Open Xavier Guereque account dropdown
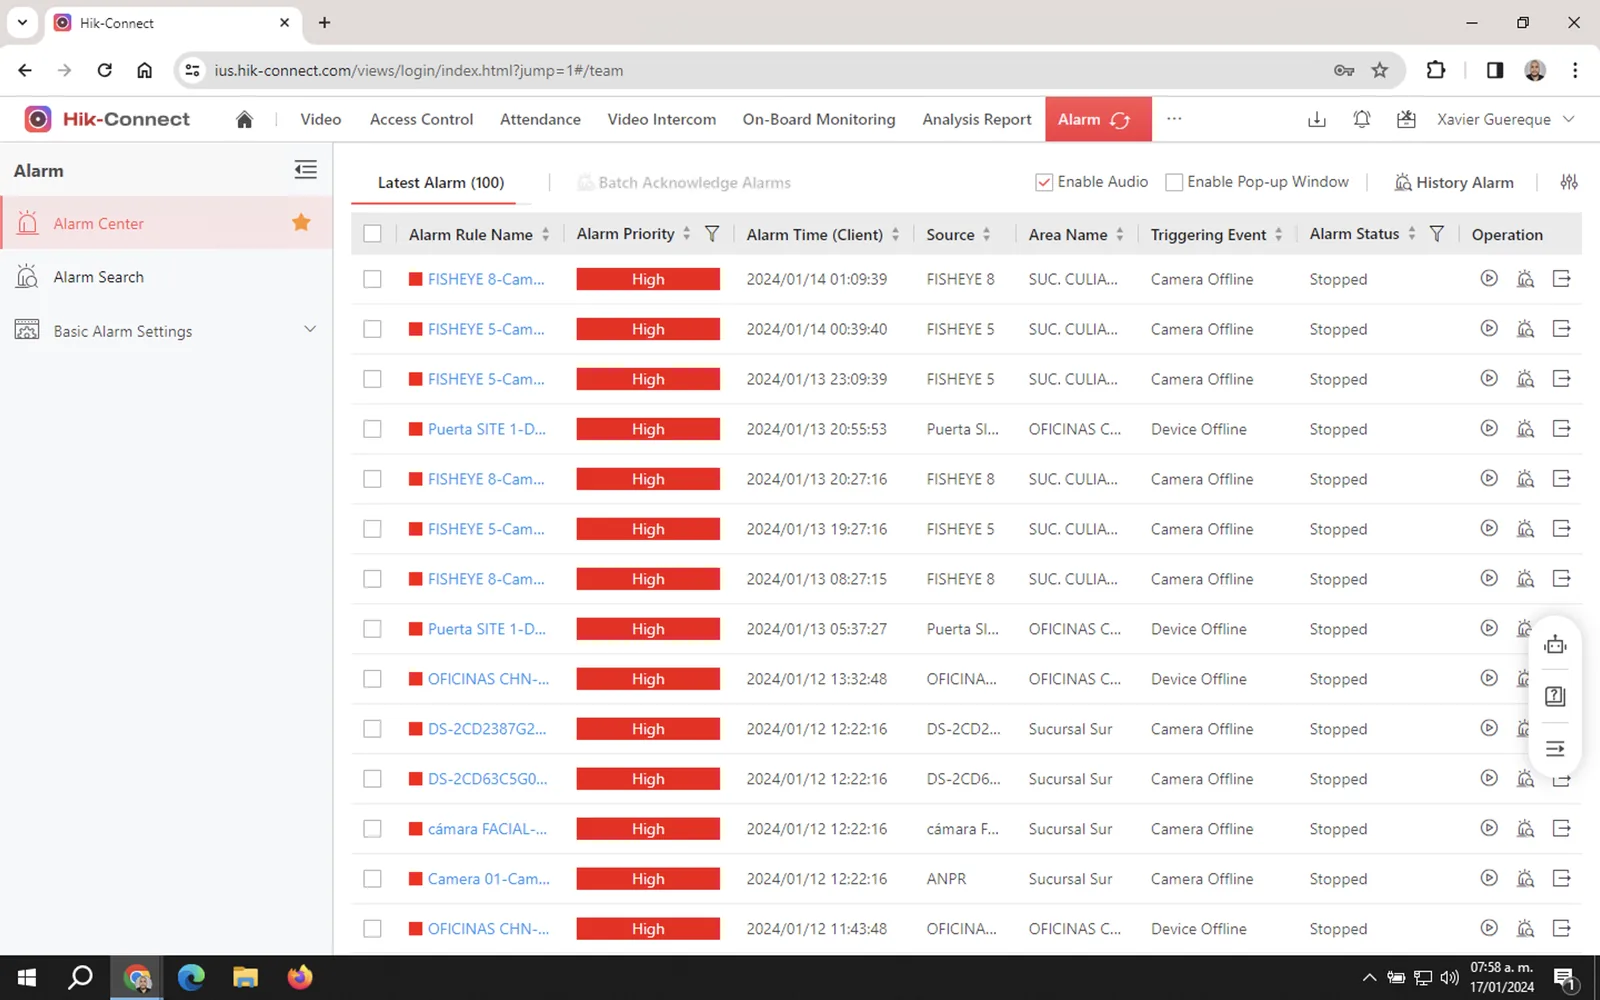Viewport: 1600px width, 1000px height. [x=1505, y=119]
